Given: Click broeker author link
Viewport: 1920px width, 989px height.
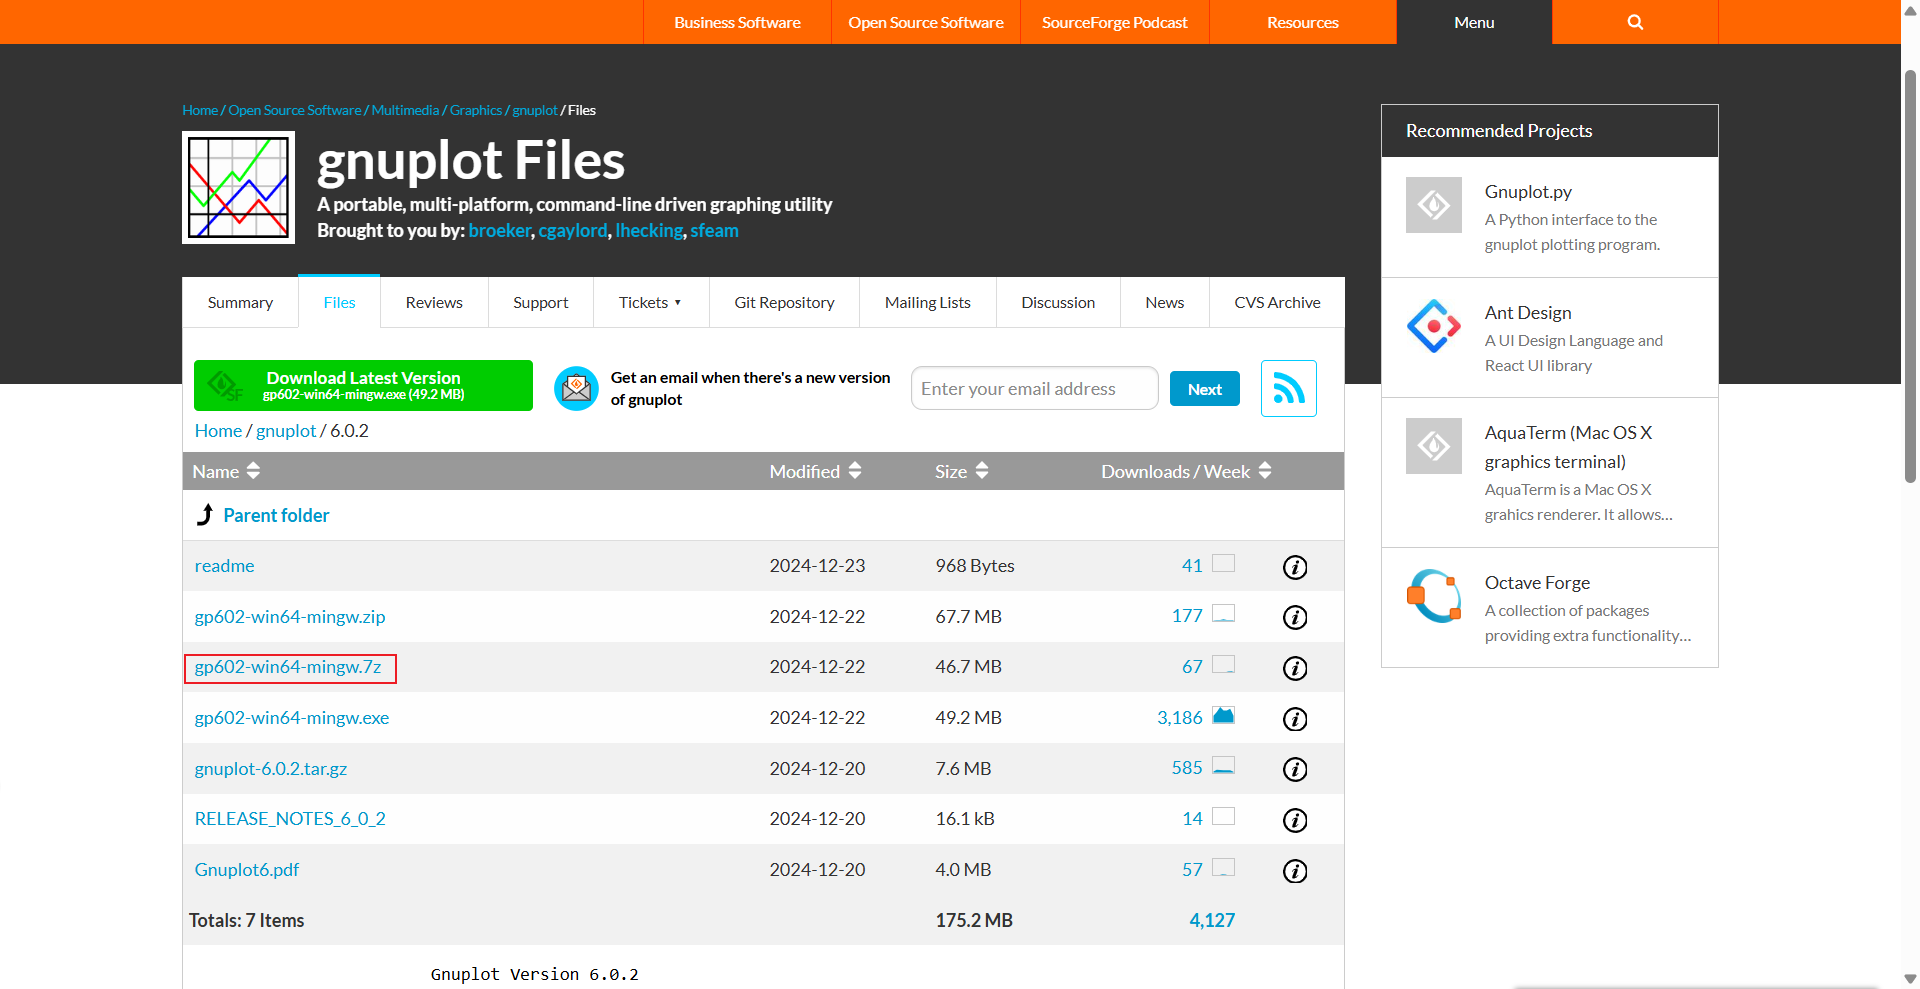Looking at the screenshot, I should tap(500, 230).
